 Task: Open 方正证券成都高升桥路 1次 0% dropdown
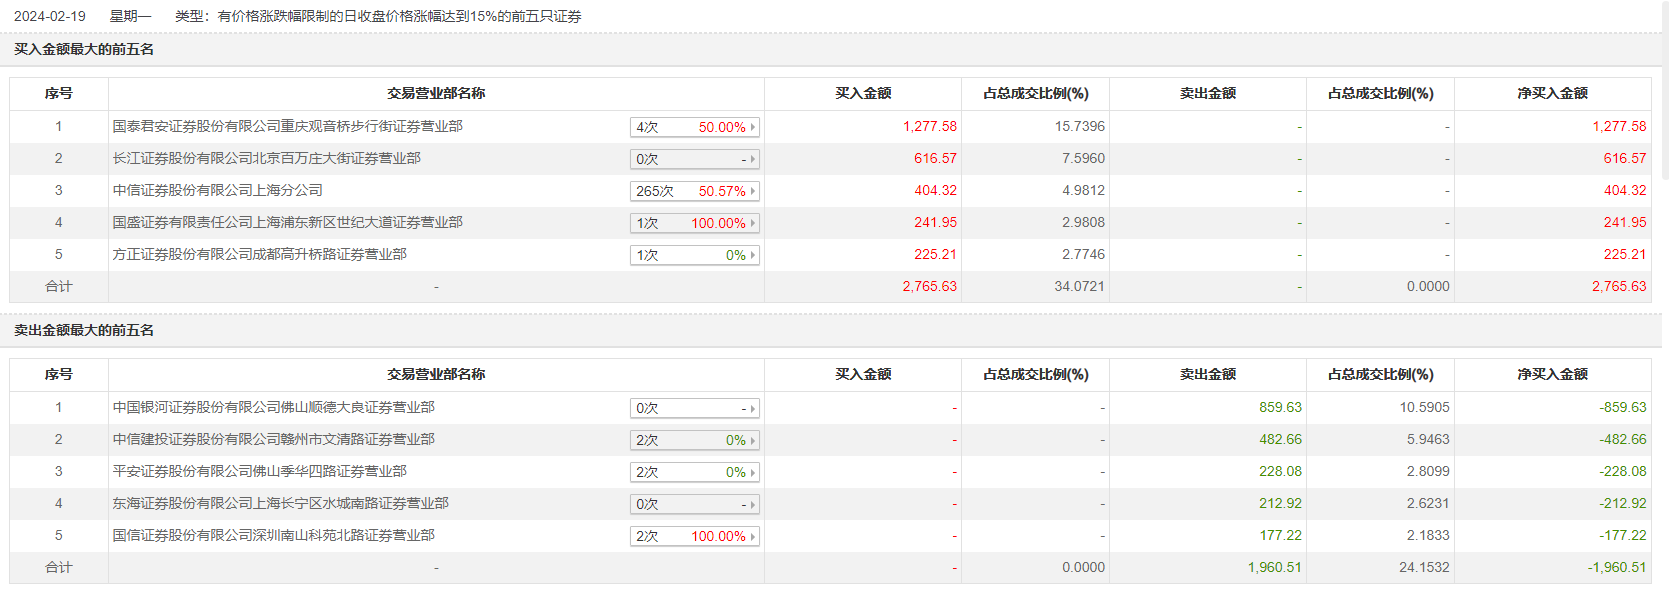pyautogui.click(x=695, y=255)
